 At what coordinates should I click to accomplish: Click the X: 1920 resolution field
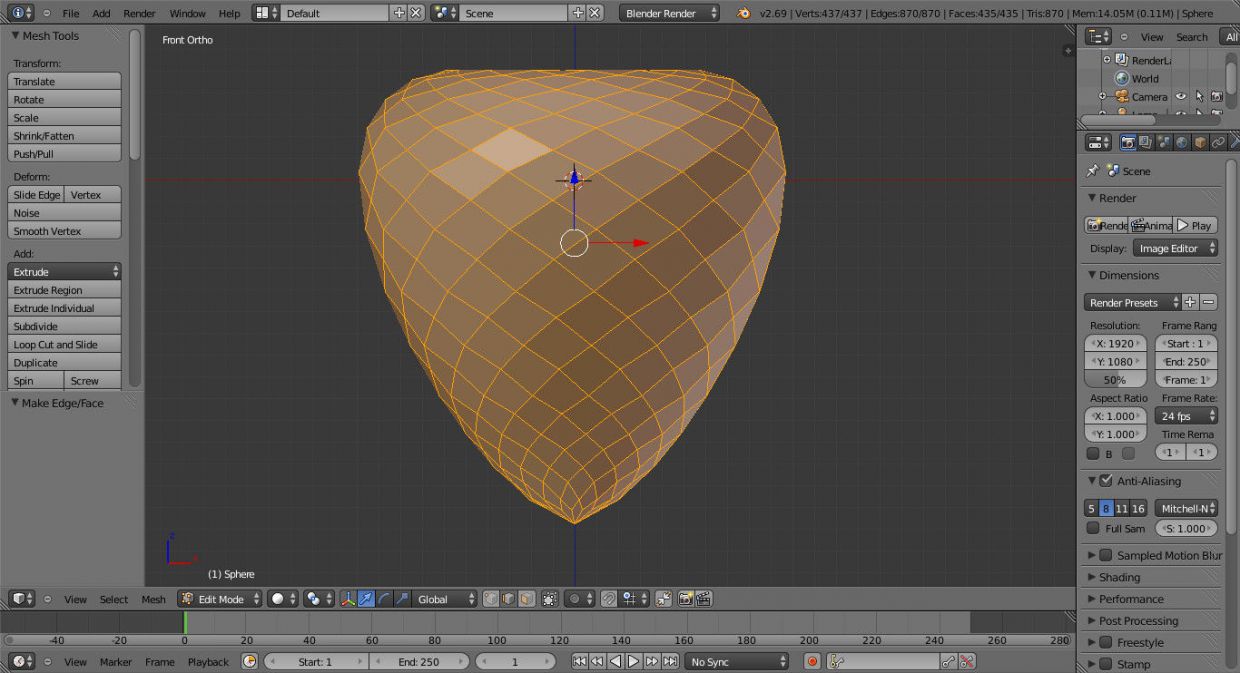1115,343
